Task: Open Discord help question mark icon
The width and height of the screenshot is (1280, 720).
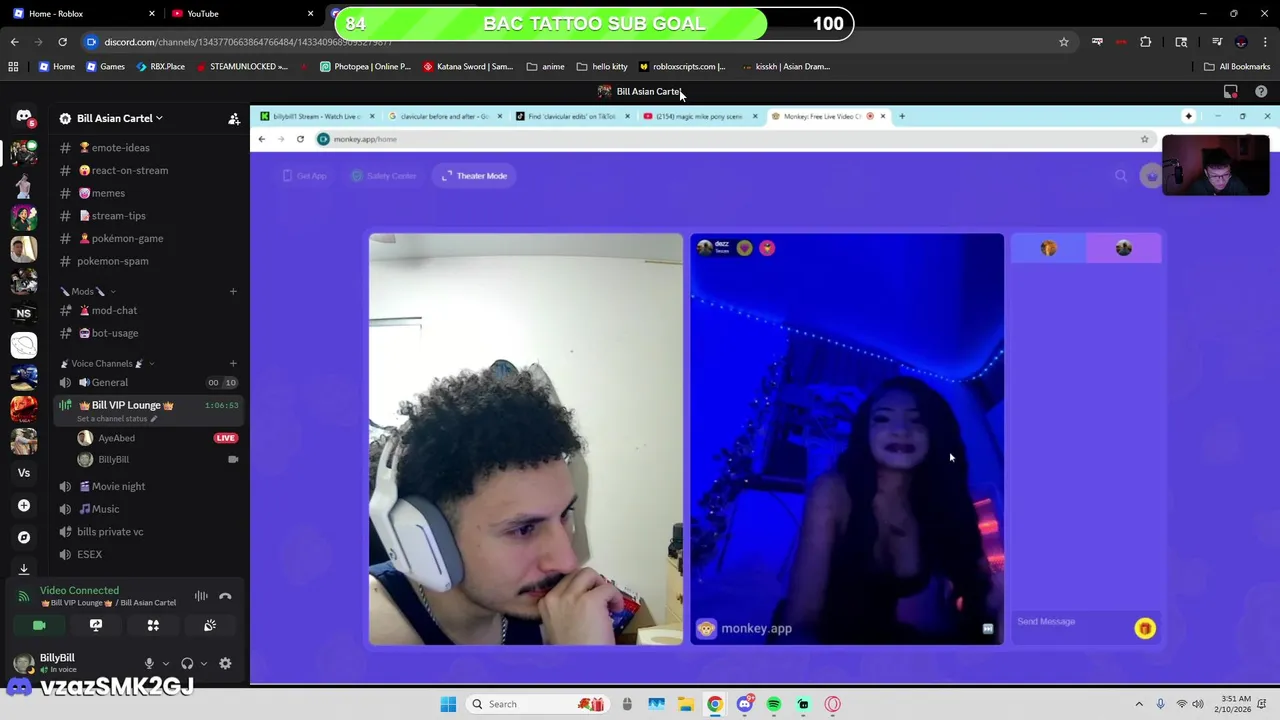Action: [1261, 91]
